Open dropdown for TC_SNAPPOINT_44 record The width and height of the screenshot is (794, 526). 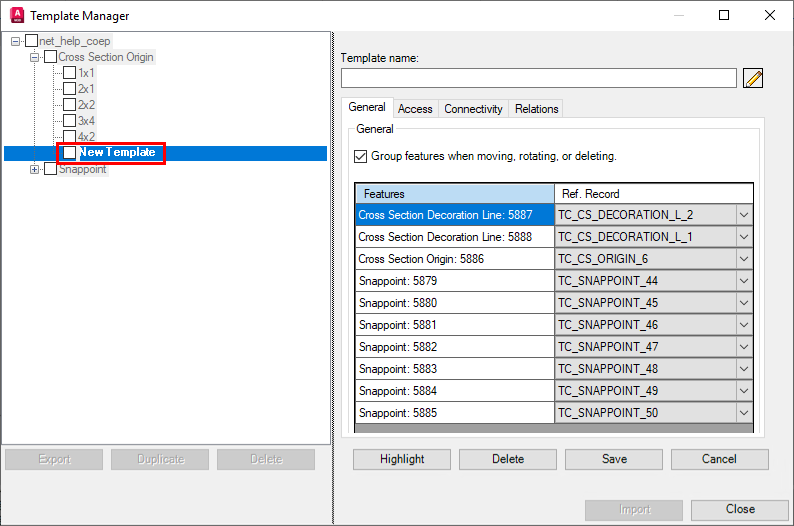[x=743, y=281]
